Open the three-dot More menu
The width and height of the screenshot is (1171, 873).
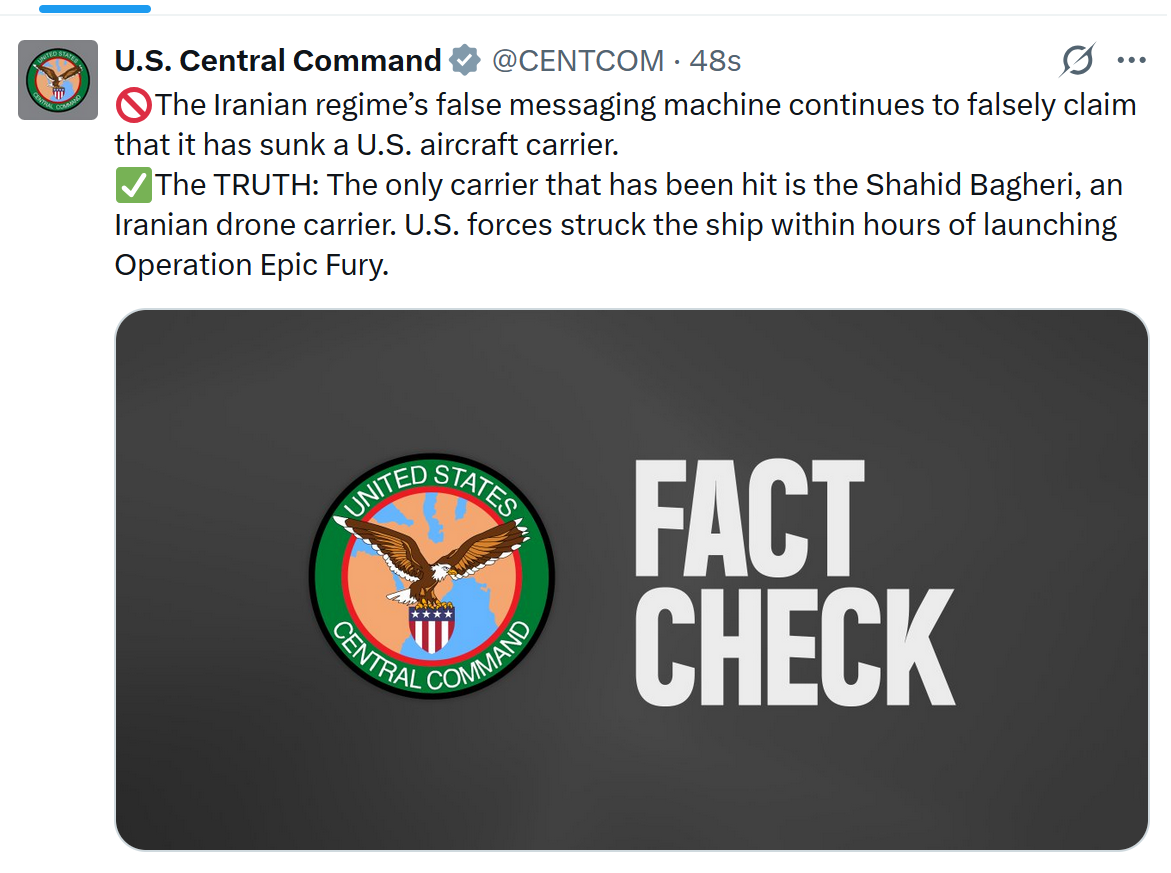tap(1131, 61)
